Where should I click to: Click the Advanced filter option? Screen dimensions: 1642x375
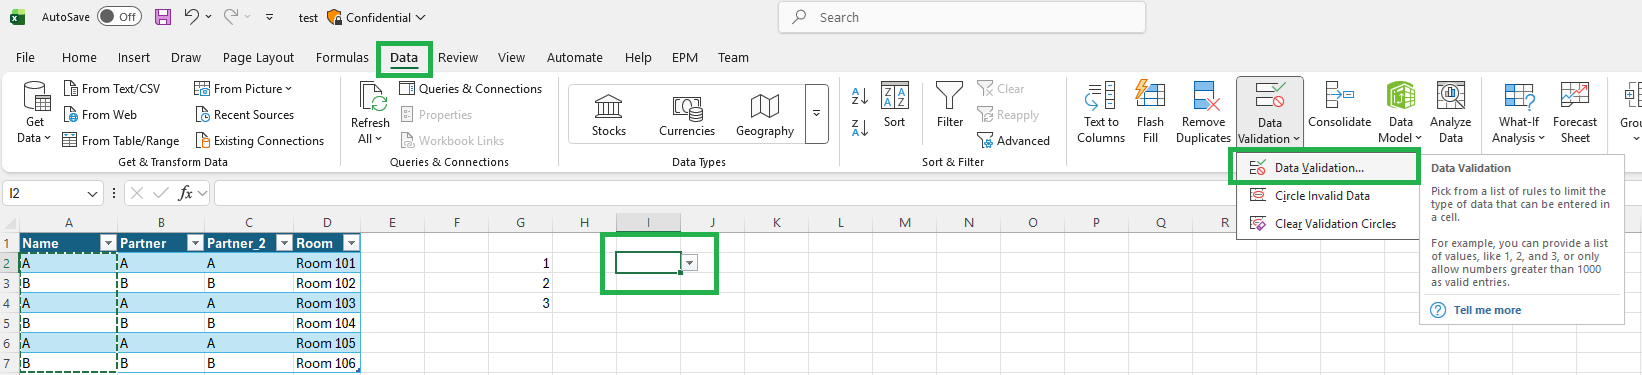(x=1014, y=140)
